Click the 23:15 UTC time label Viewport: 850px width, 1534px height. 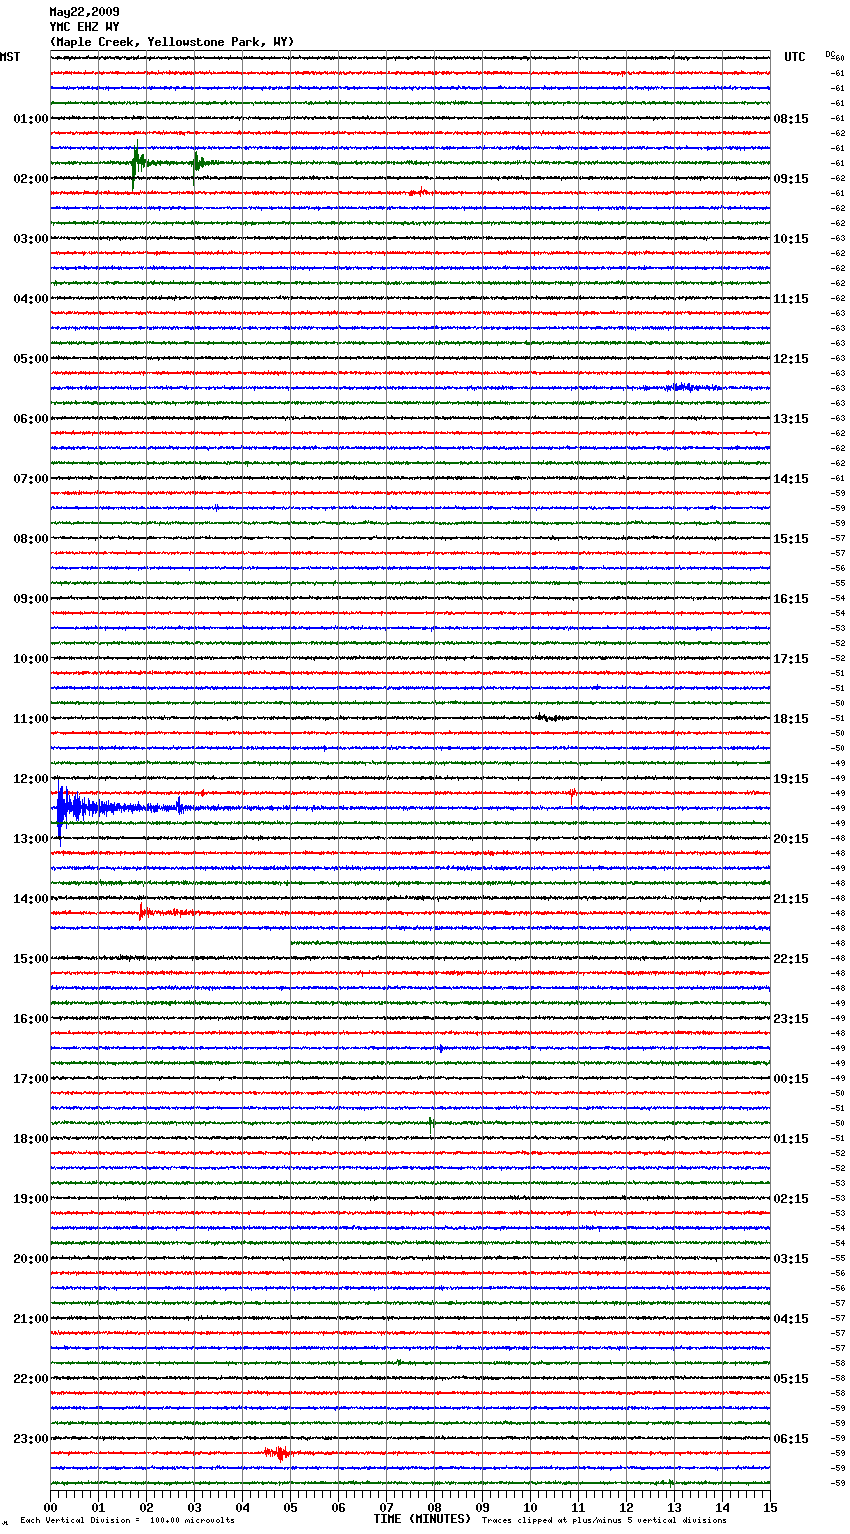pos(791,1019)
